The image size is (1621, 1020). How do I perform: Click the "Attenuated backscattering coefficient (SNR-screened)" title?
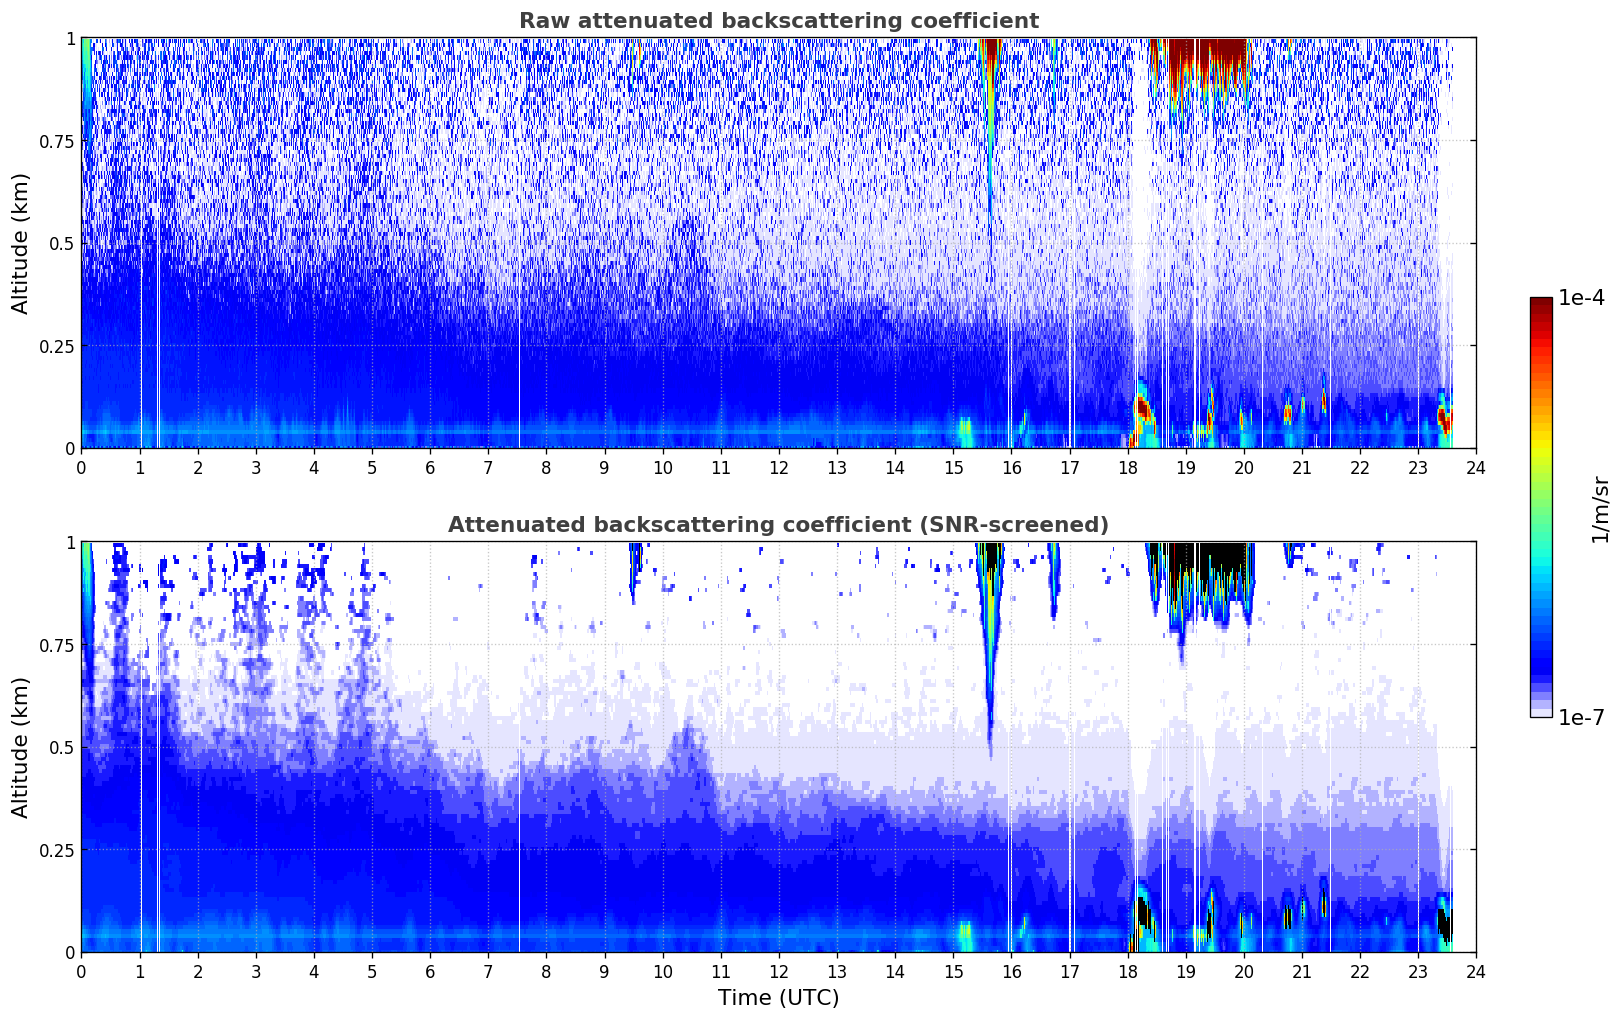click(778, 525)
